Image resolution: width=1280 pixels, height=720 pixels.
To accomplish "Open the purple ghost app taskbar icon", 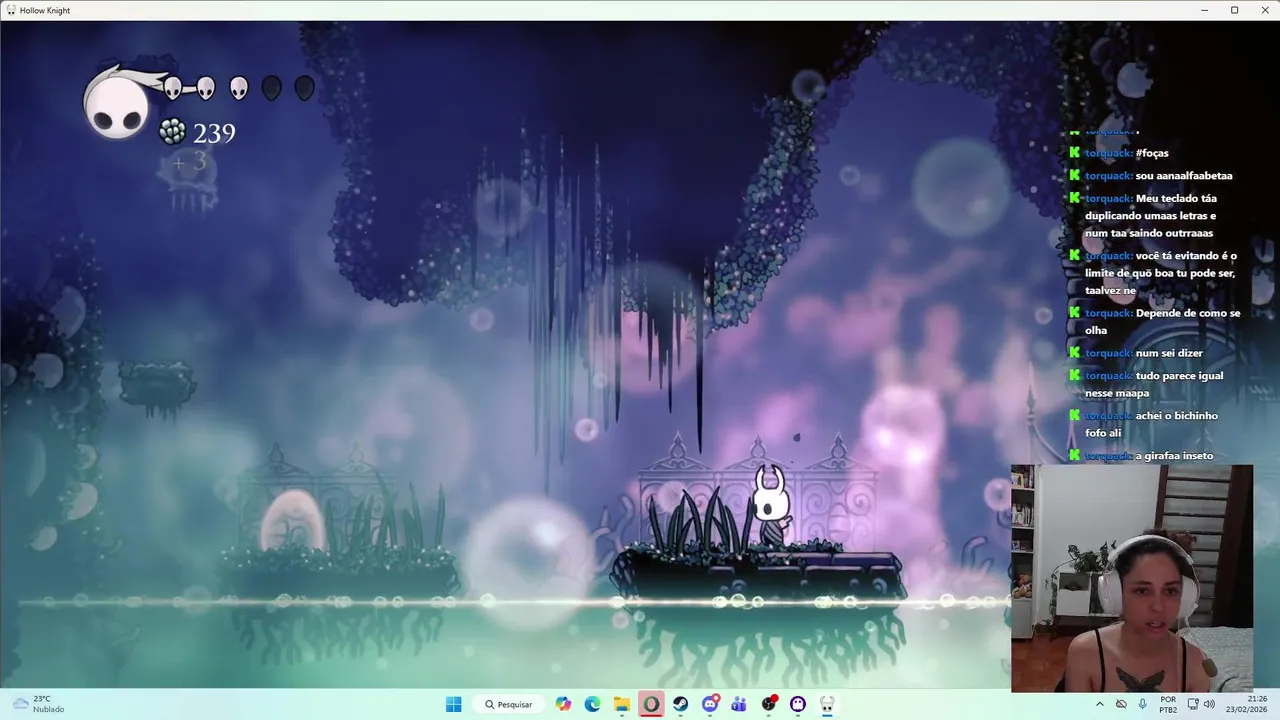I will tap(798, 704).
